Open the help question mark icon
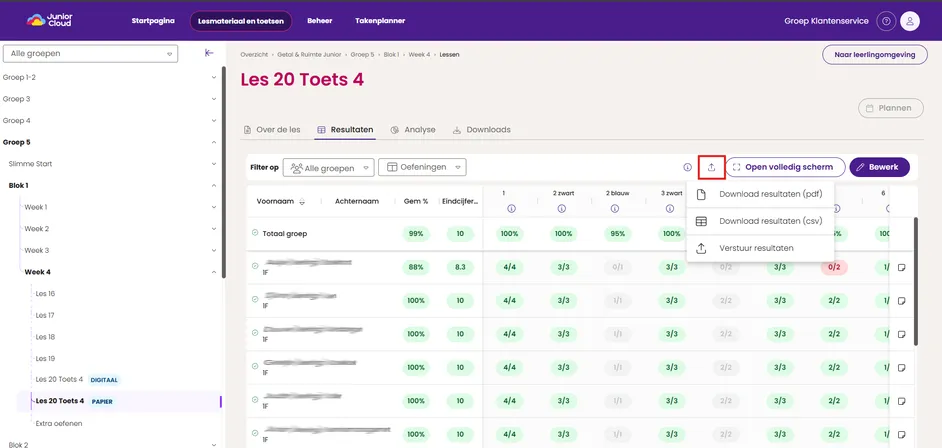 click(x=886, y=21)
